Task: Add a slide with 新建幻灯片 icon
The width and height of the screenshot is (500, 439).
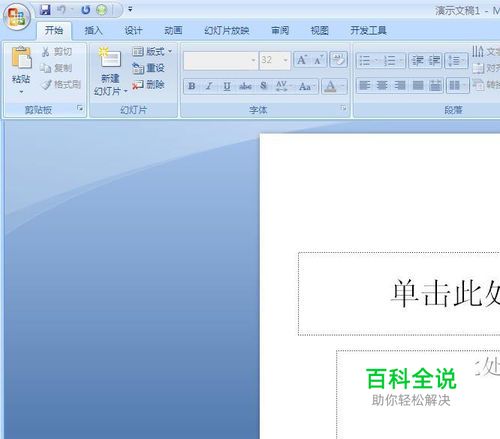Action: click(110, 58)
